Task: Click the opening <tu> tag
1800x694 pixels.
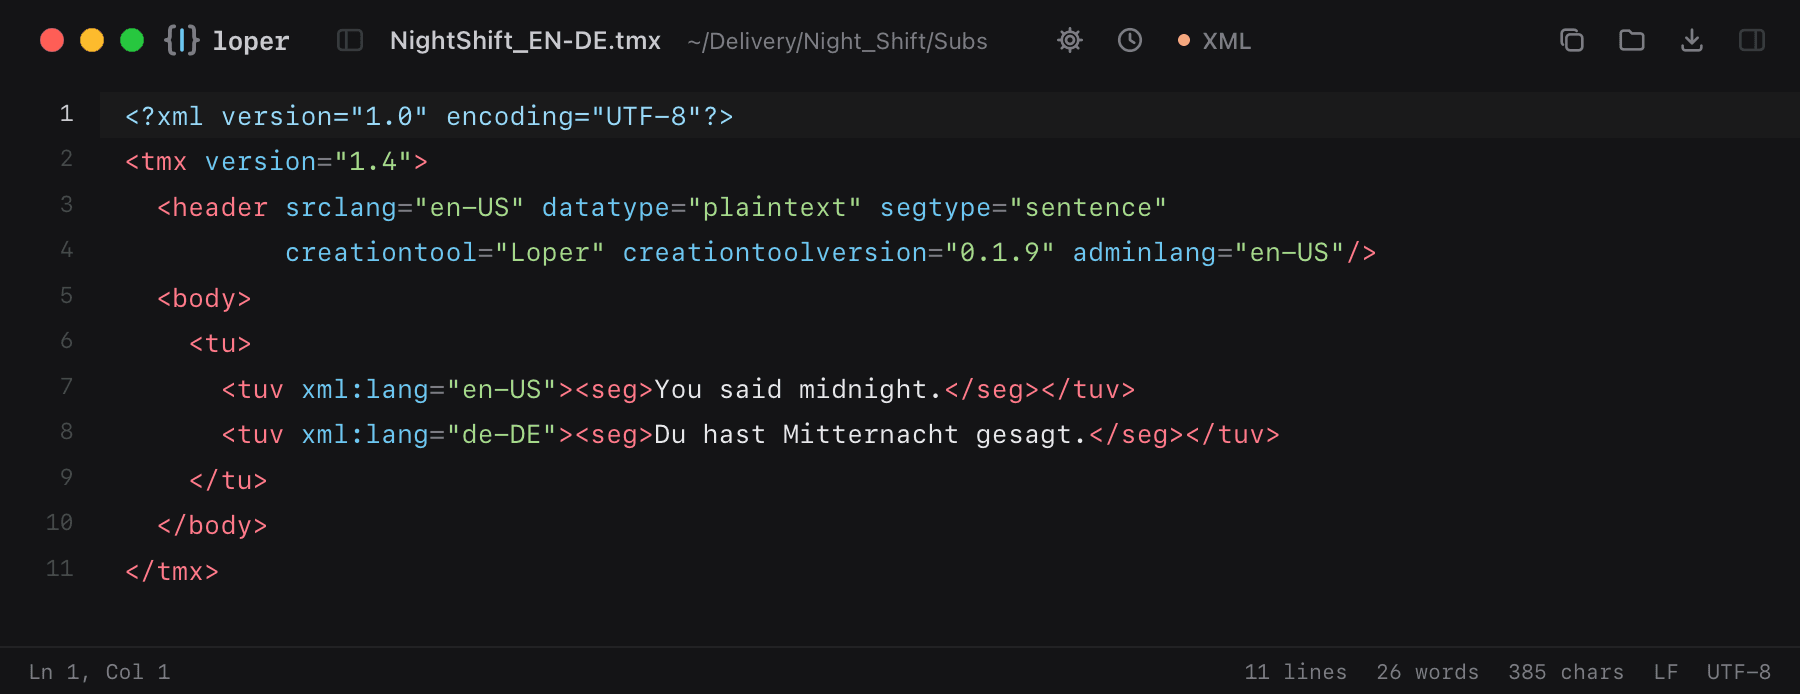Action: click(x=220, y=343)
